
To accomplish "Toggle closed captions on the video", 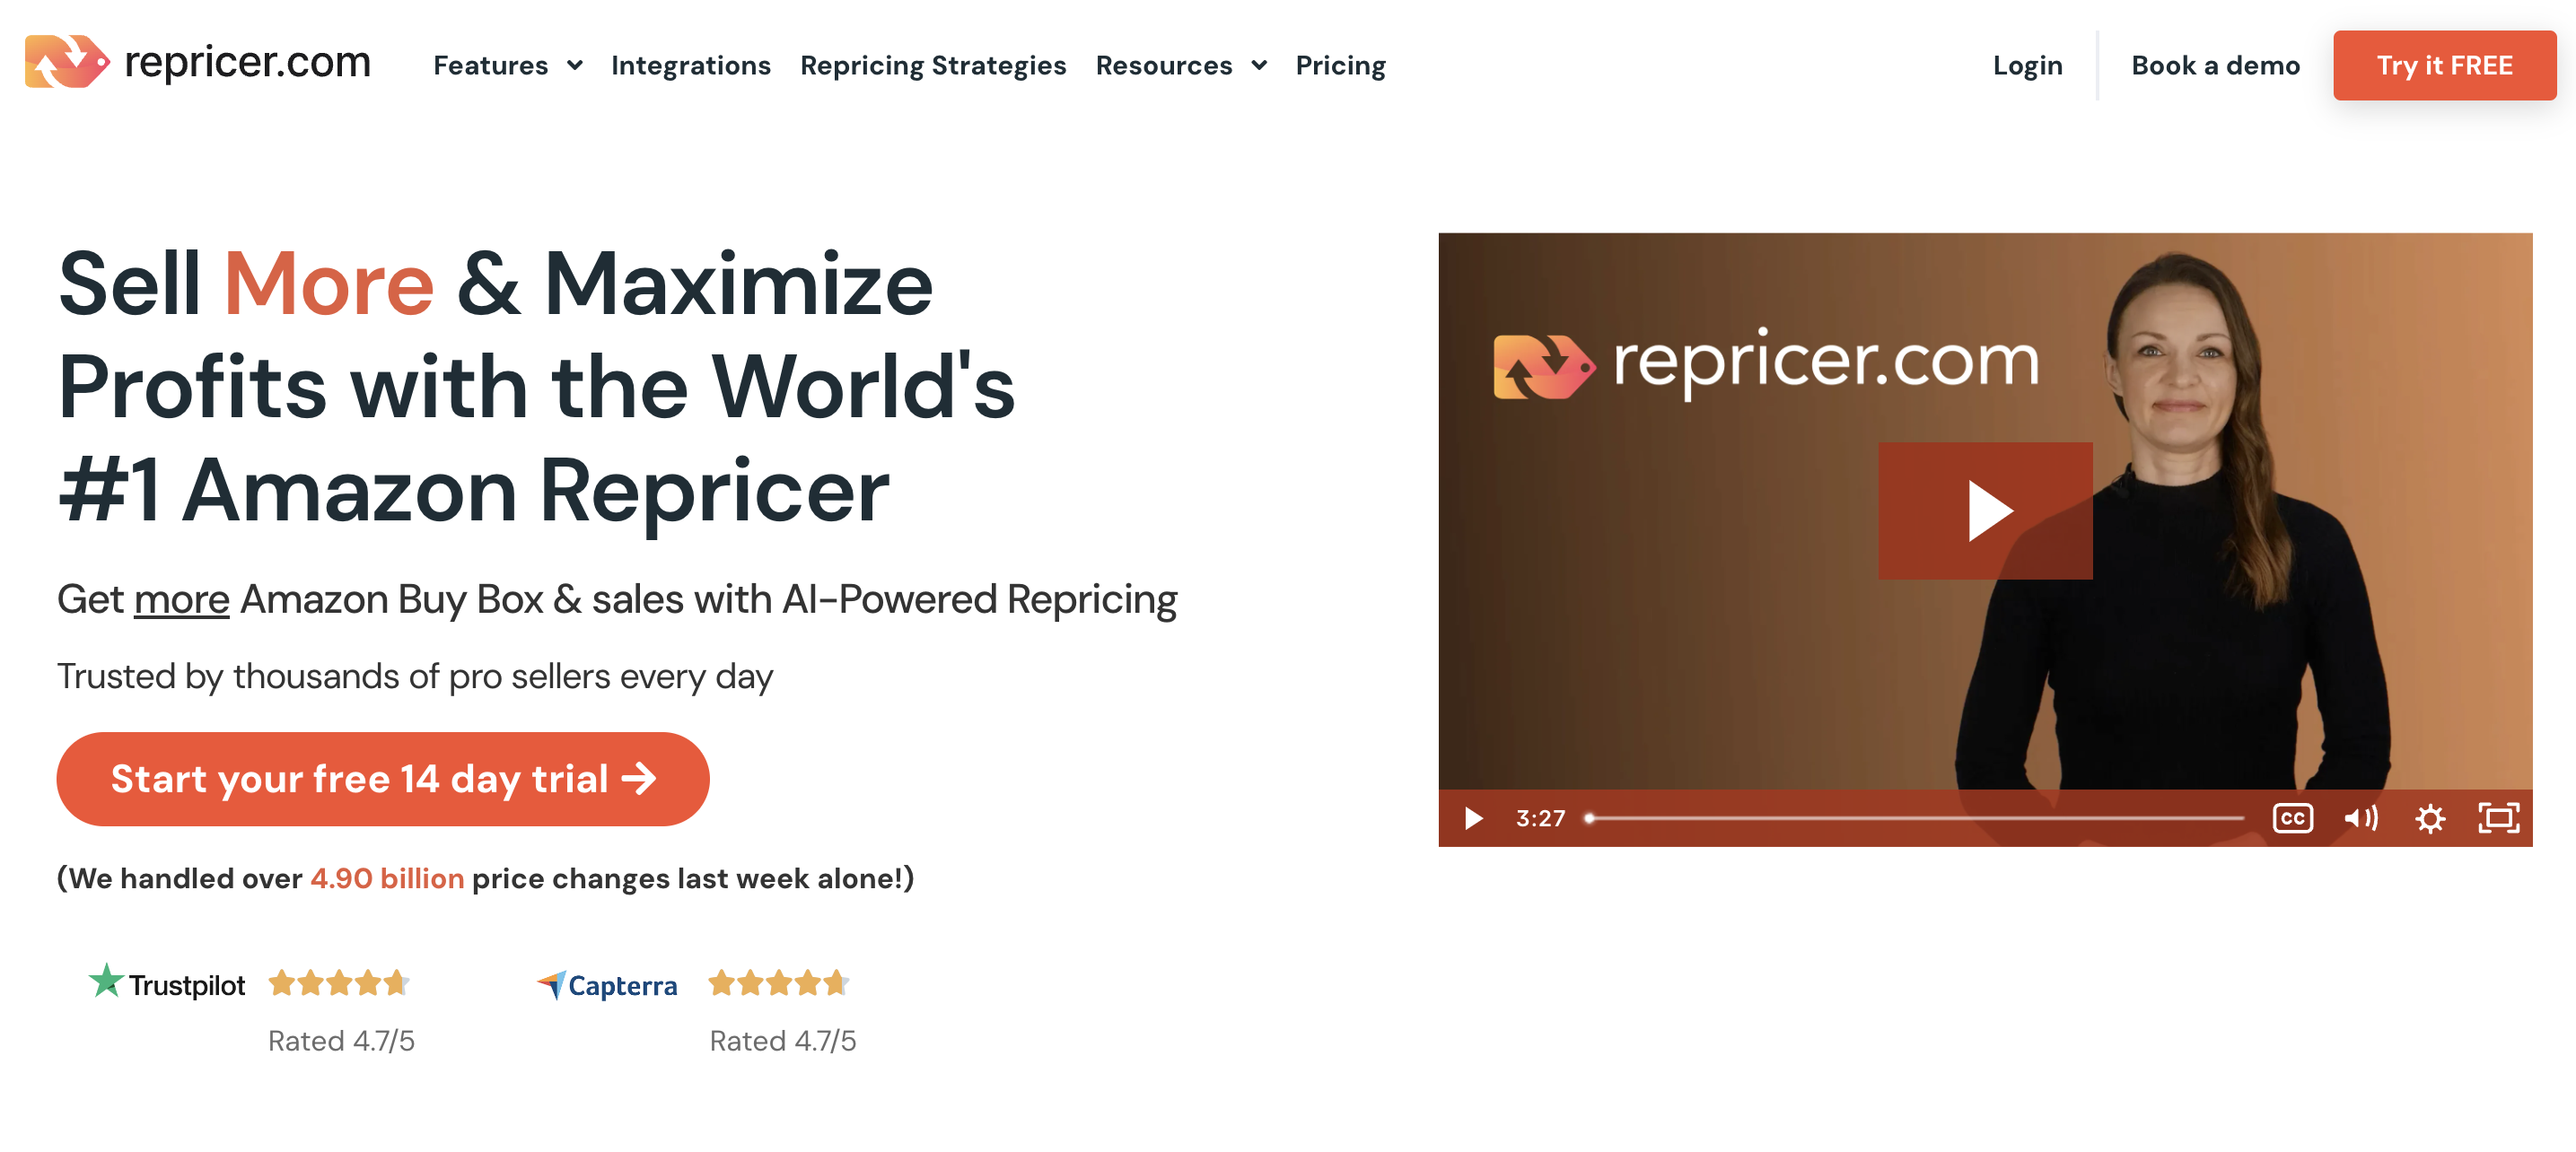I will (x=2292, y=818).
